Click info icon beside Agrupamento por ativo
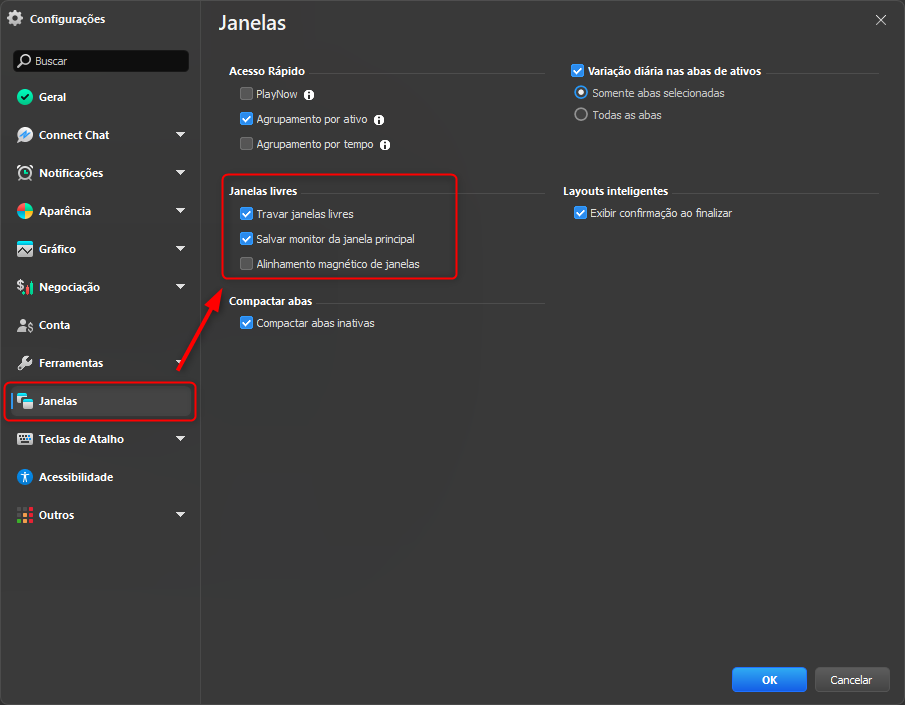This screenshot has height=705, width=905. [379, 120]
